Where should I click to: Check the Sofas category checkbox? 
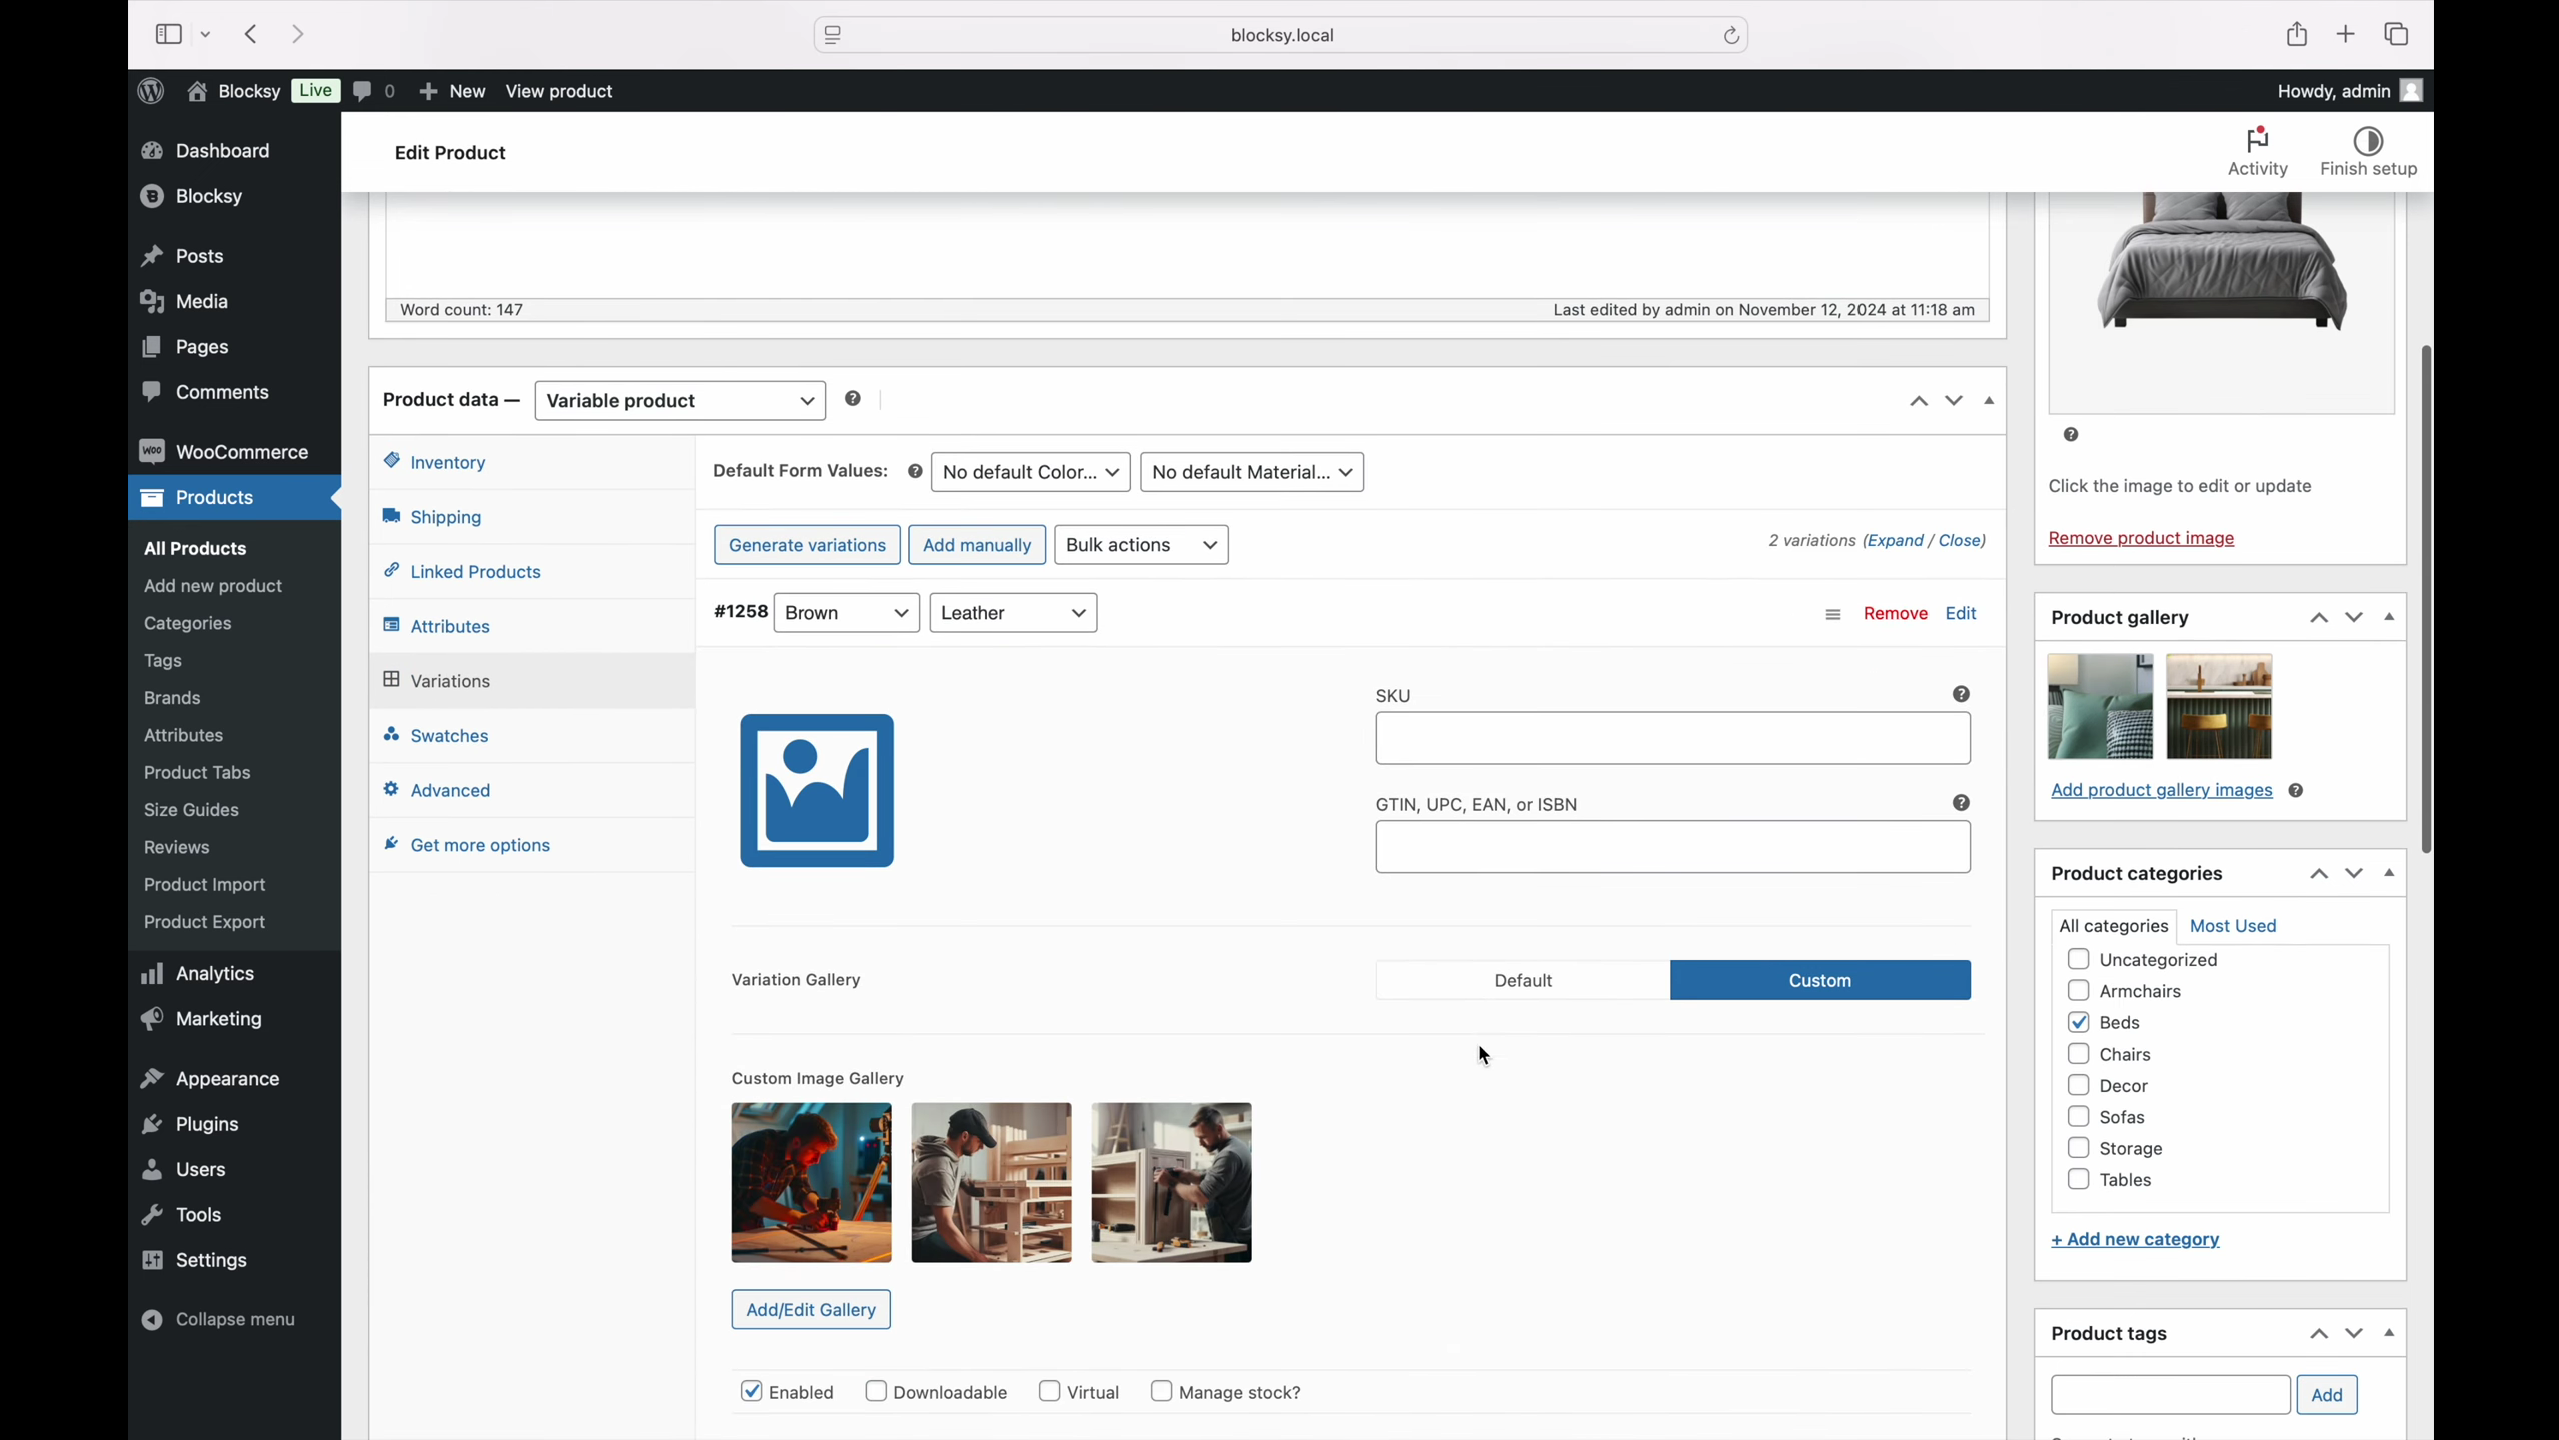(x=2077, y=1117)
